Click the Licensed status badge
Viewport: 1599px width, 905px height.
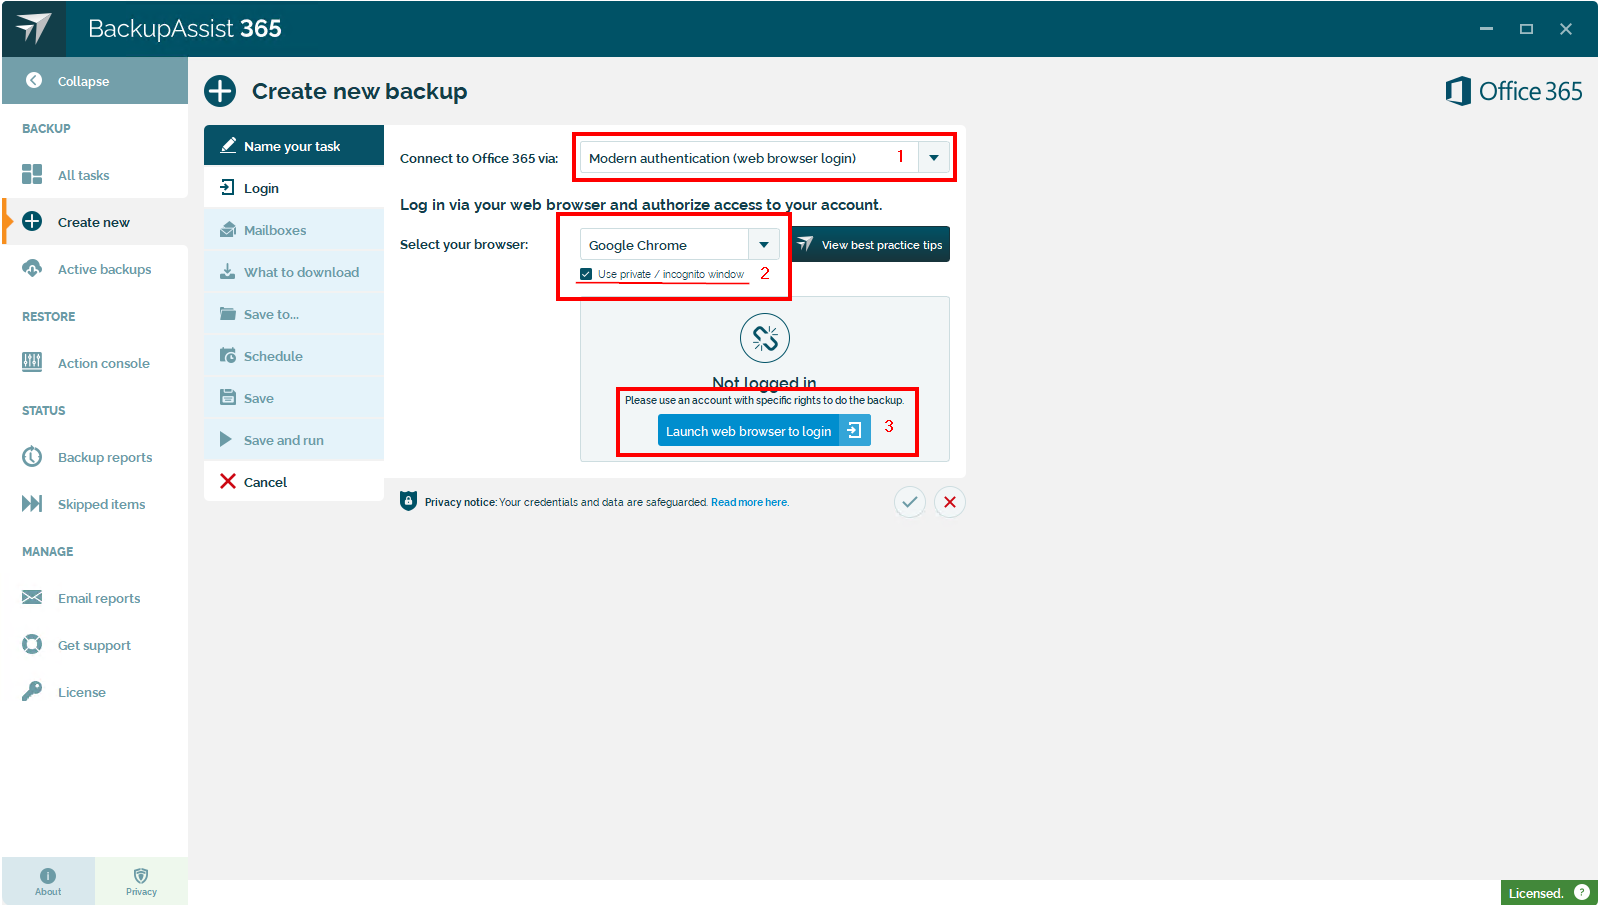[x=1549, y=892]
